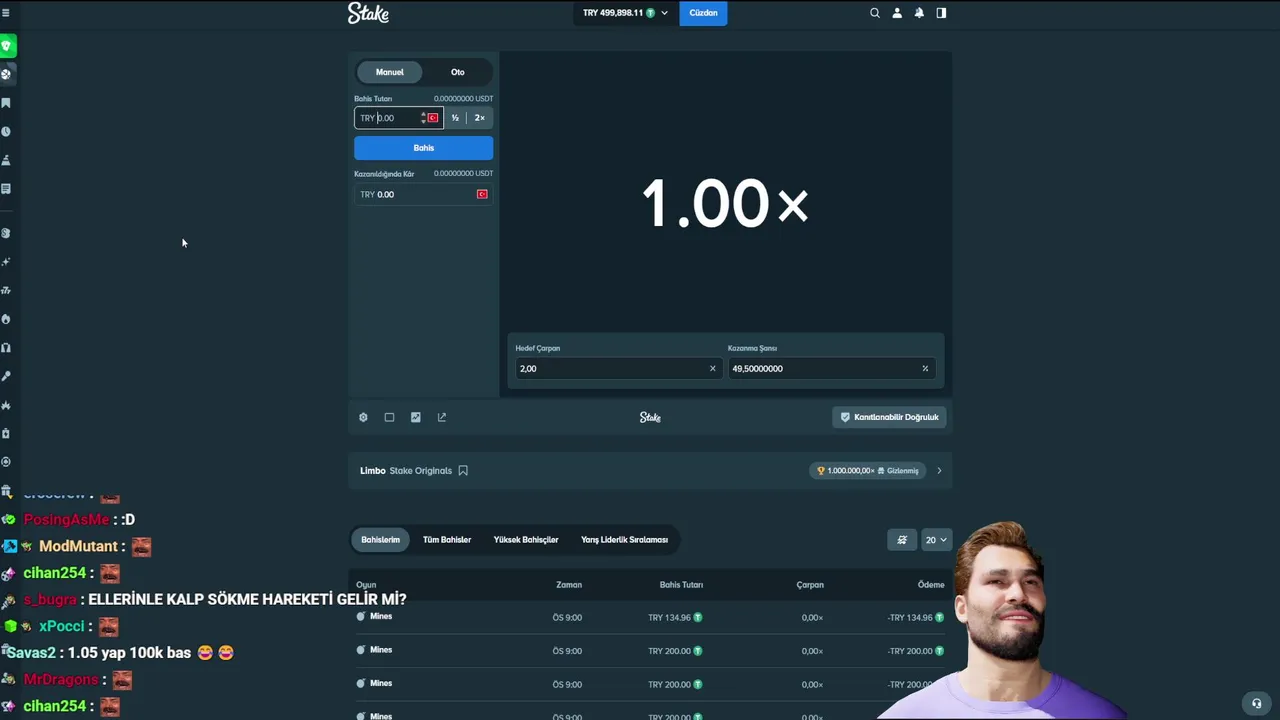Click the sparkle new releases sidebar icon

pyautogui.click(x=6, y=262)
